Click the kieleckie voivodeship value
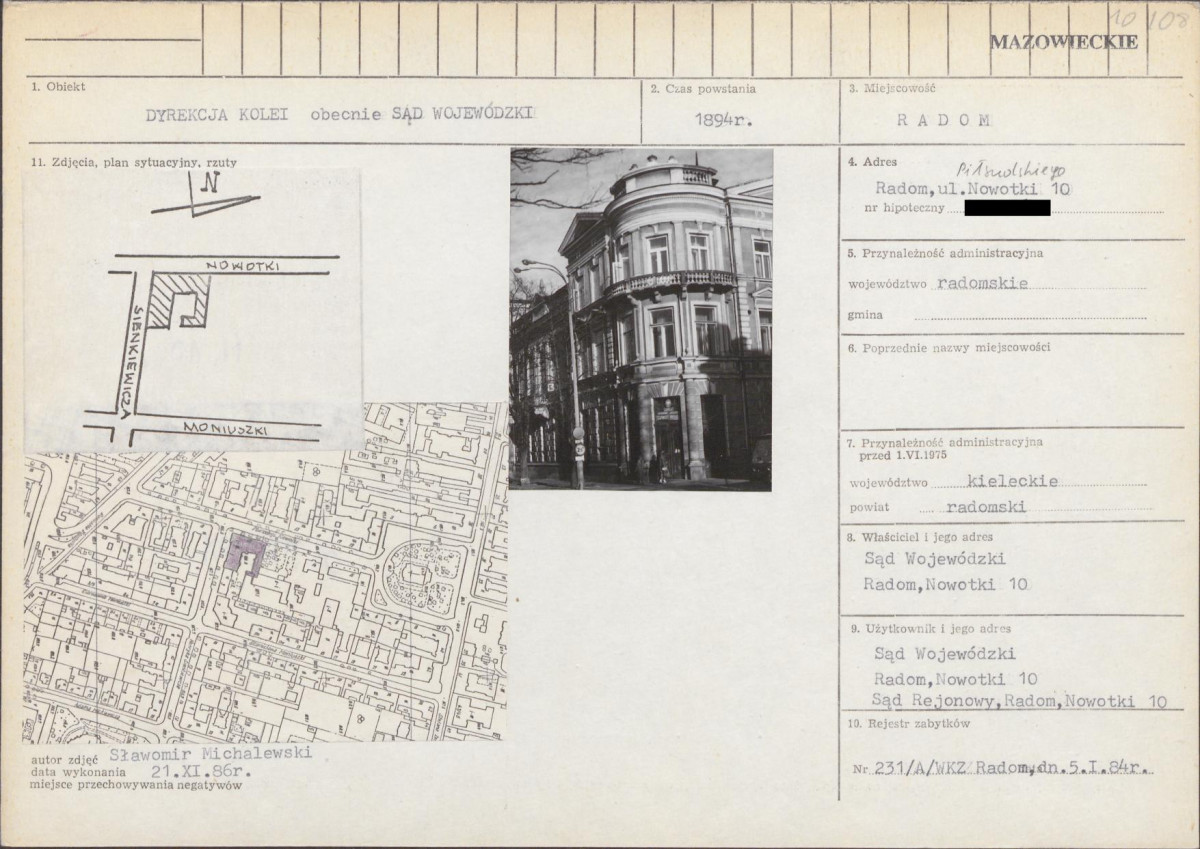The width and height of the screenshot is (1200, 849). (x=984, y=481)
